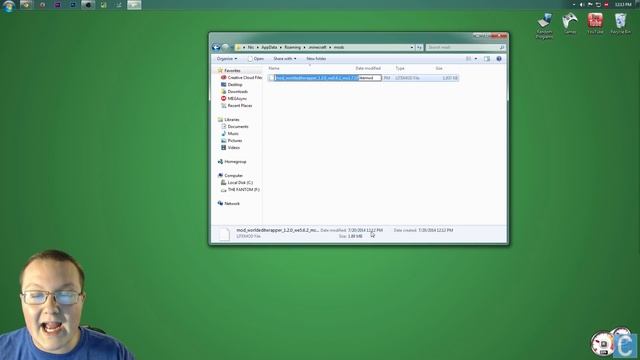Screen dimensions: 640x360
Task: Click the refresh button beside address bar
Action: (x=419, y=47)
